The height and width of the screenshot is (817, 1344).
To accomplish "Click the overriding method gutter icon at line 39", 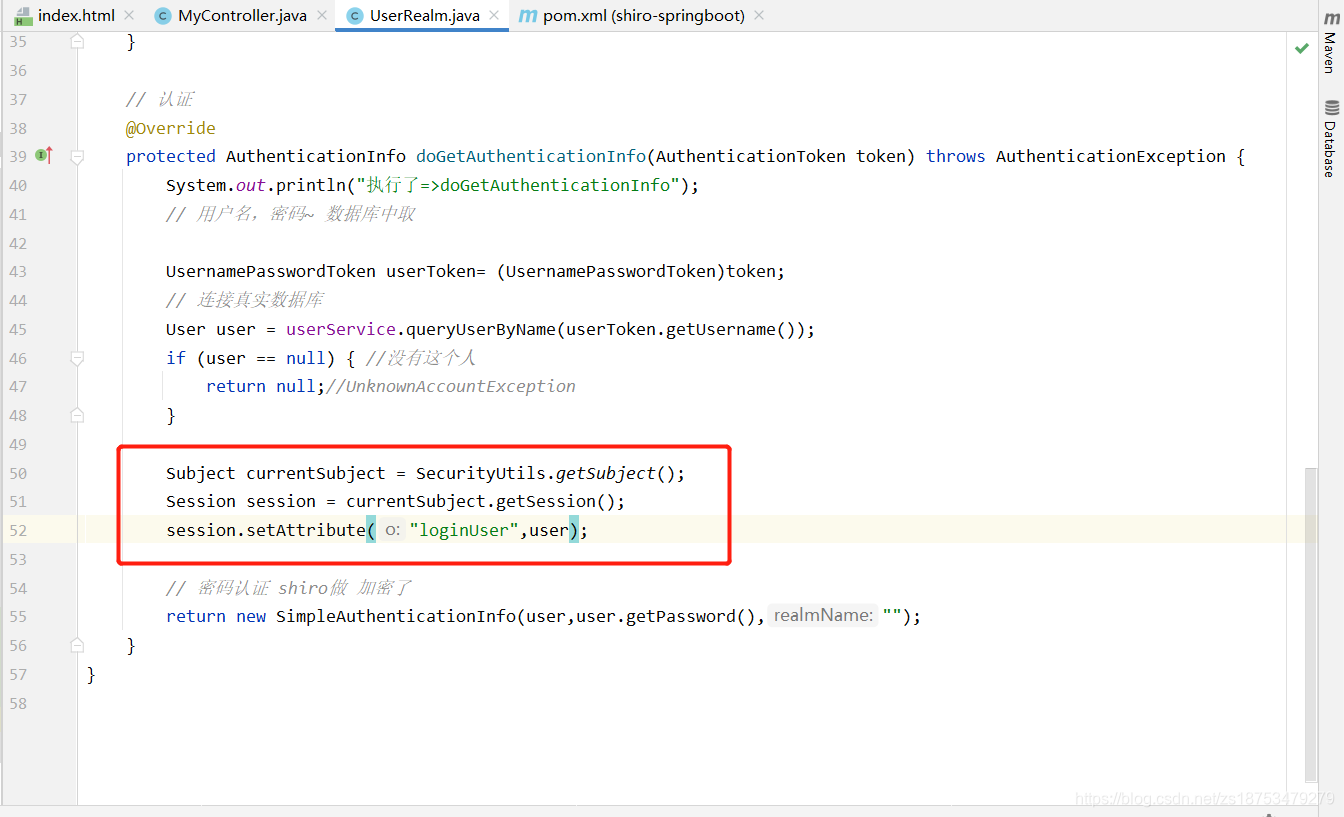I will [x=44, y=155].
